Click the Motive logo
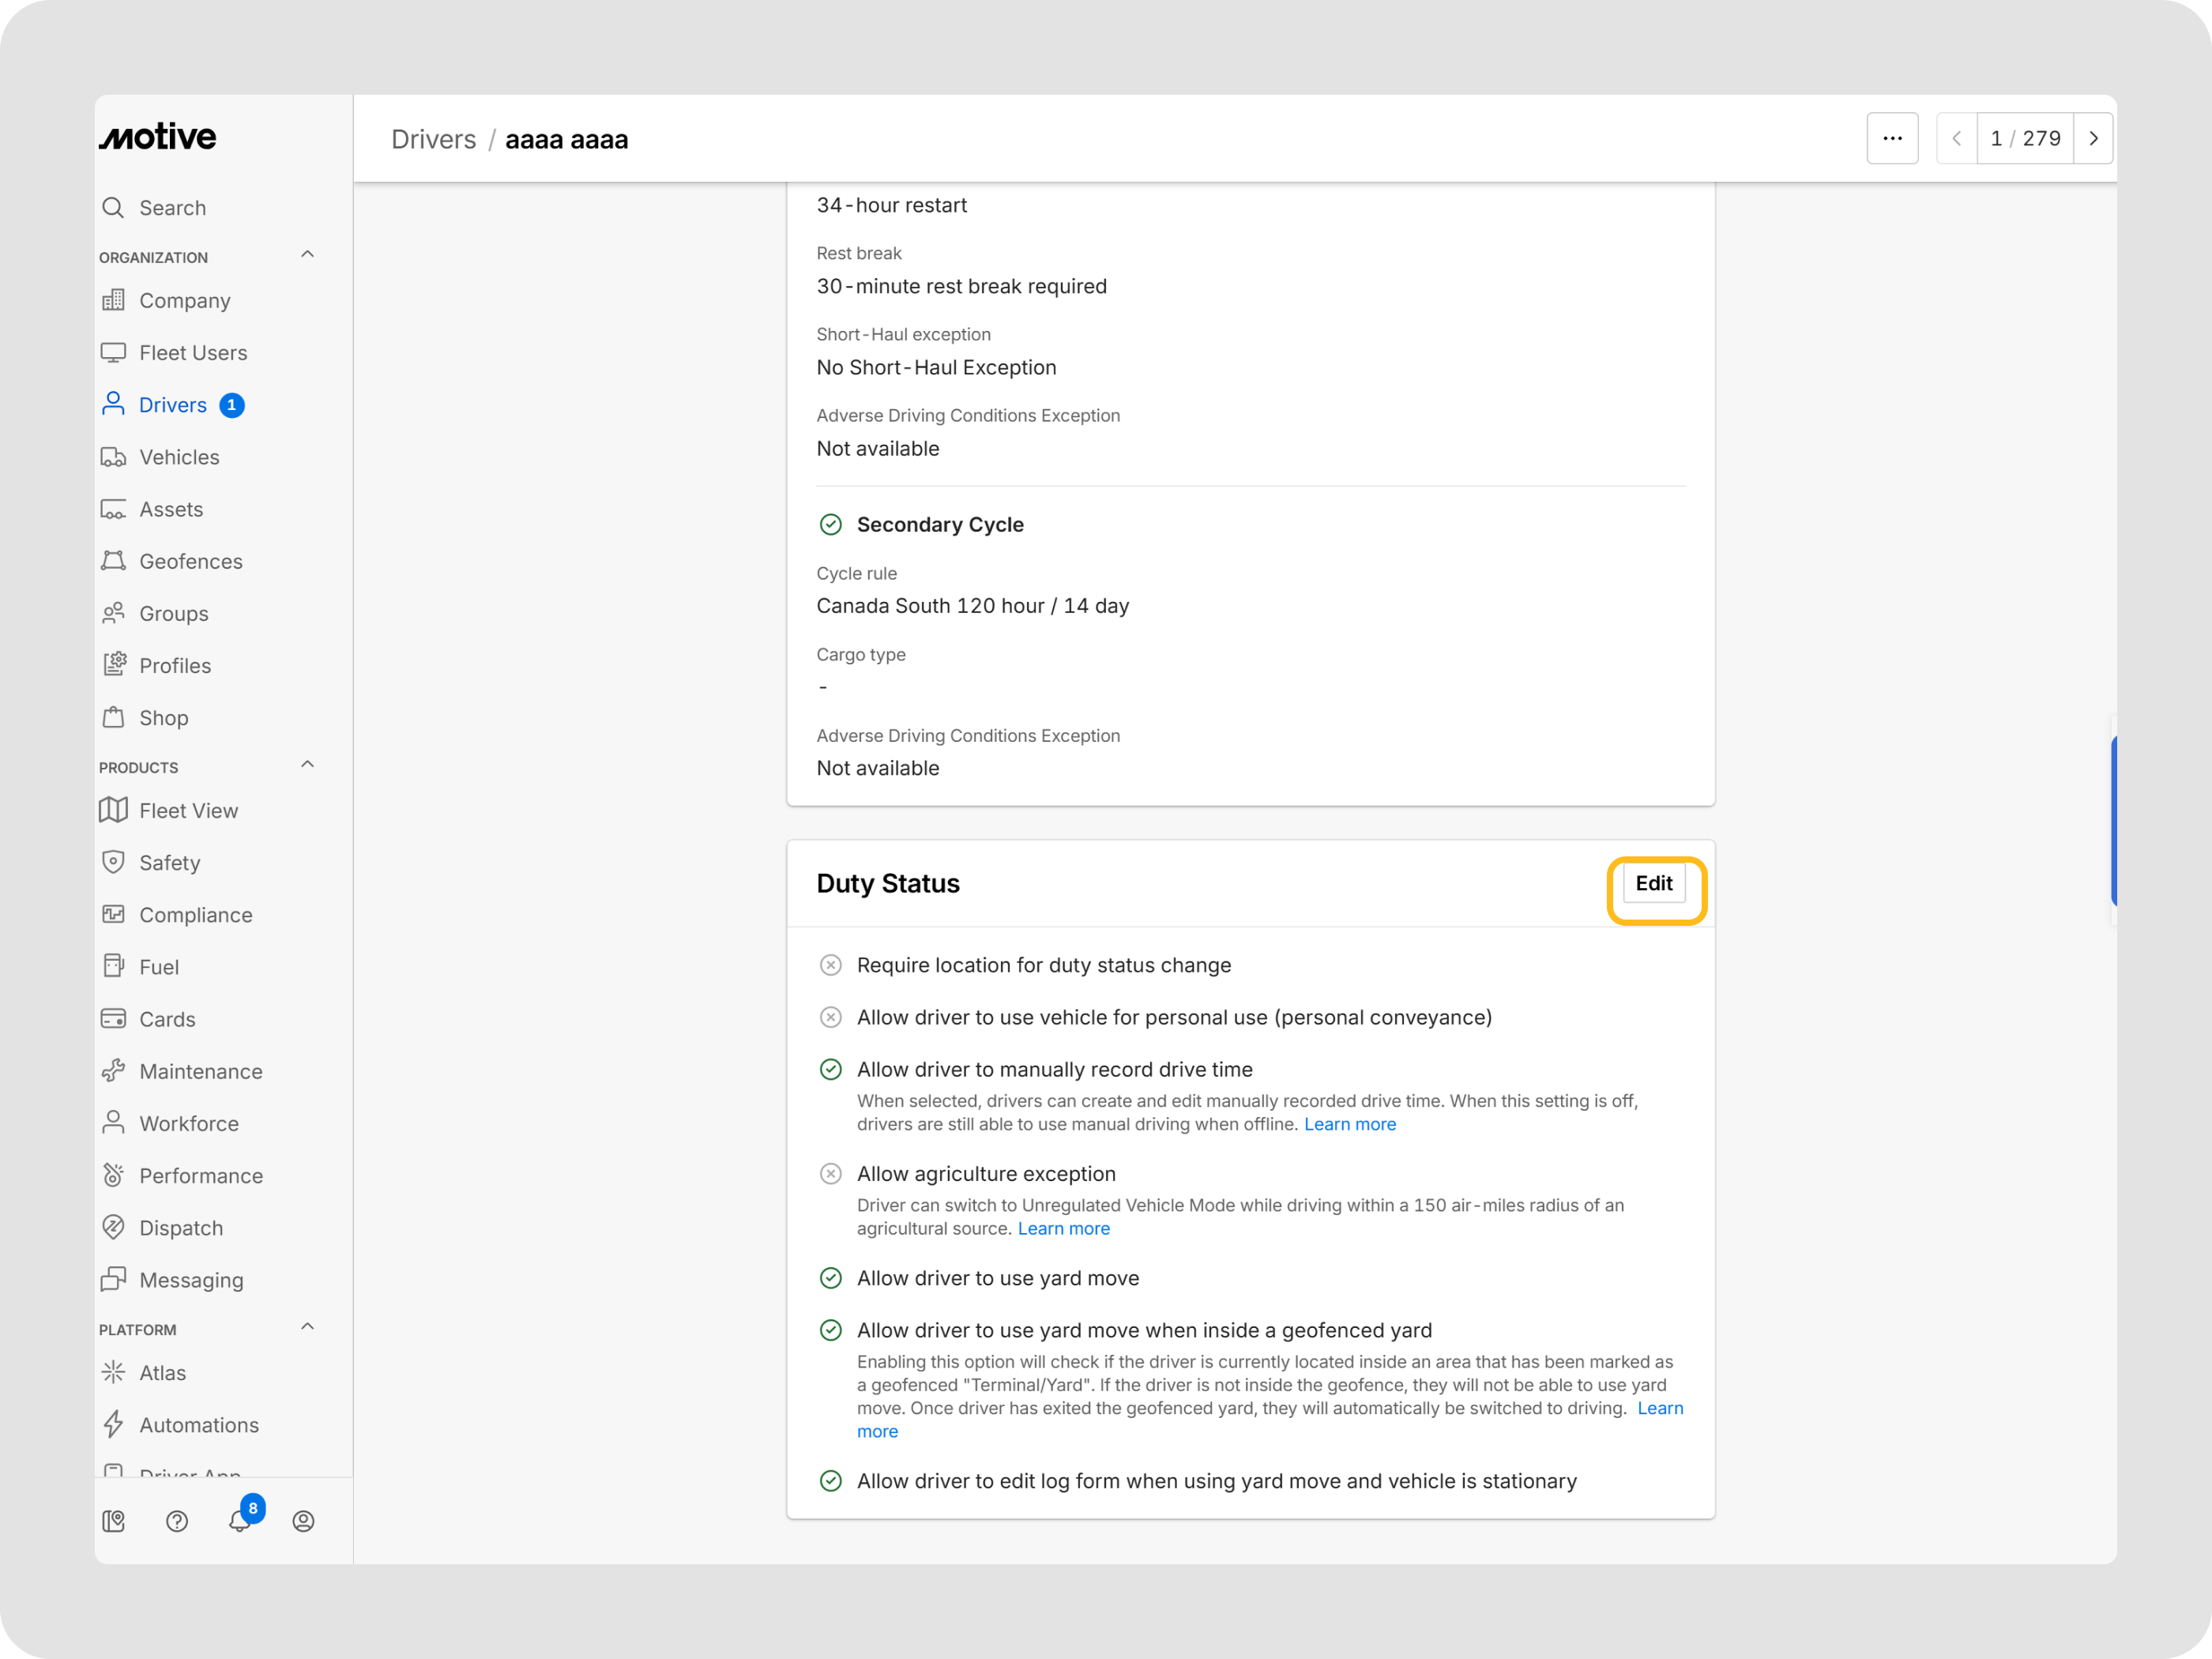The image size is (2212, 1659). pyautogui.click(x=157, y=137)
